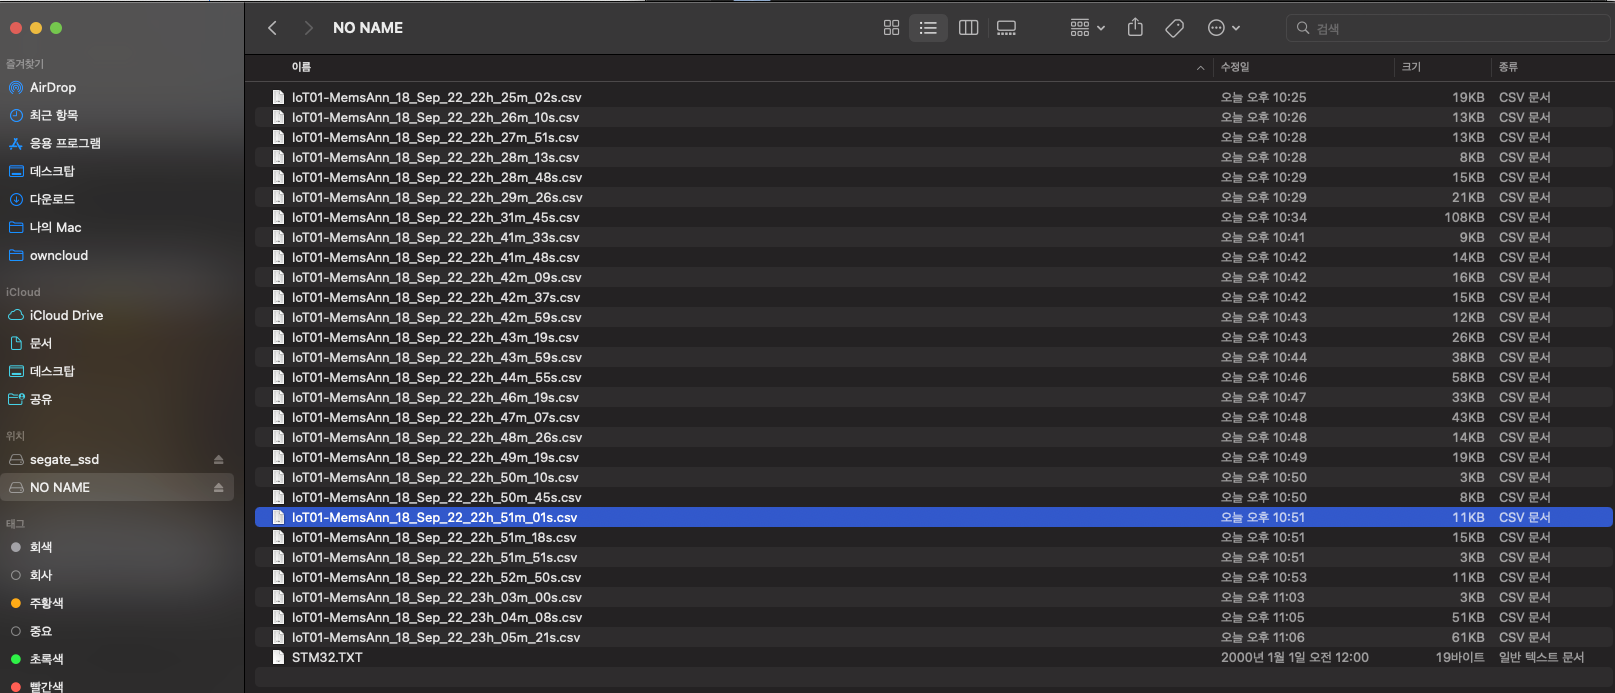Switch to gallery view
1615x693 pixels.
coord(1006,28)
